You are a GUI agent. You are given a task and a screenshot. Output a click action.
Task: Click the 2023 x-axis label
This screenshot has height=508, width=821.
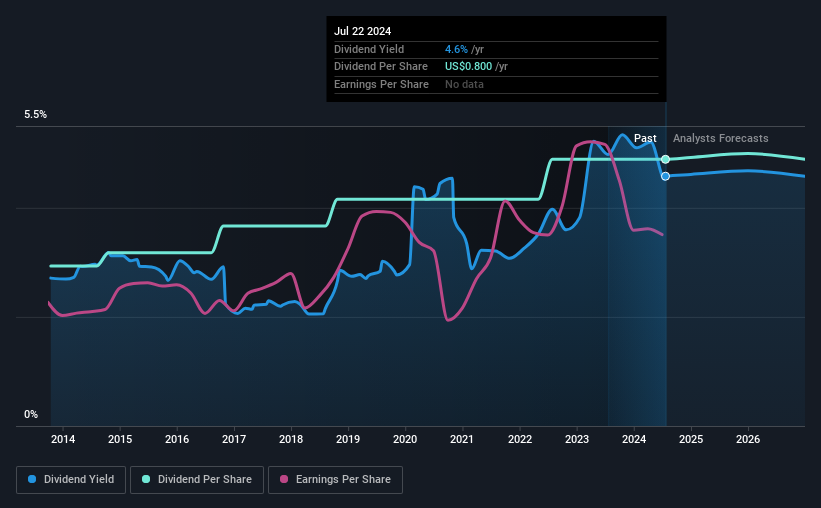(577, 439)
